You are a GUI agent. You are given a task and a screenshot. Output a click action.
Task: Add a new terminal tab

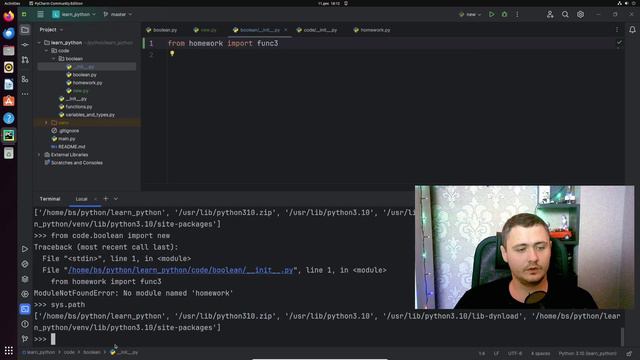pos(106,199)
